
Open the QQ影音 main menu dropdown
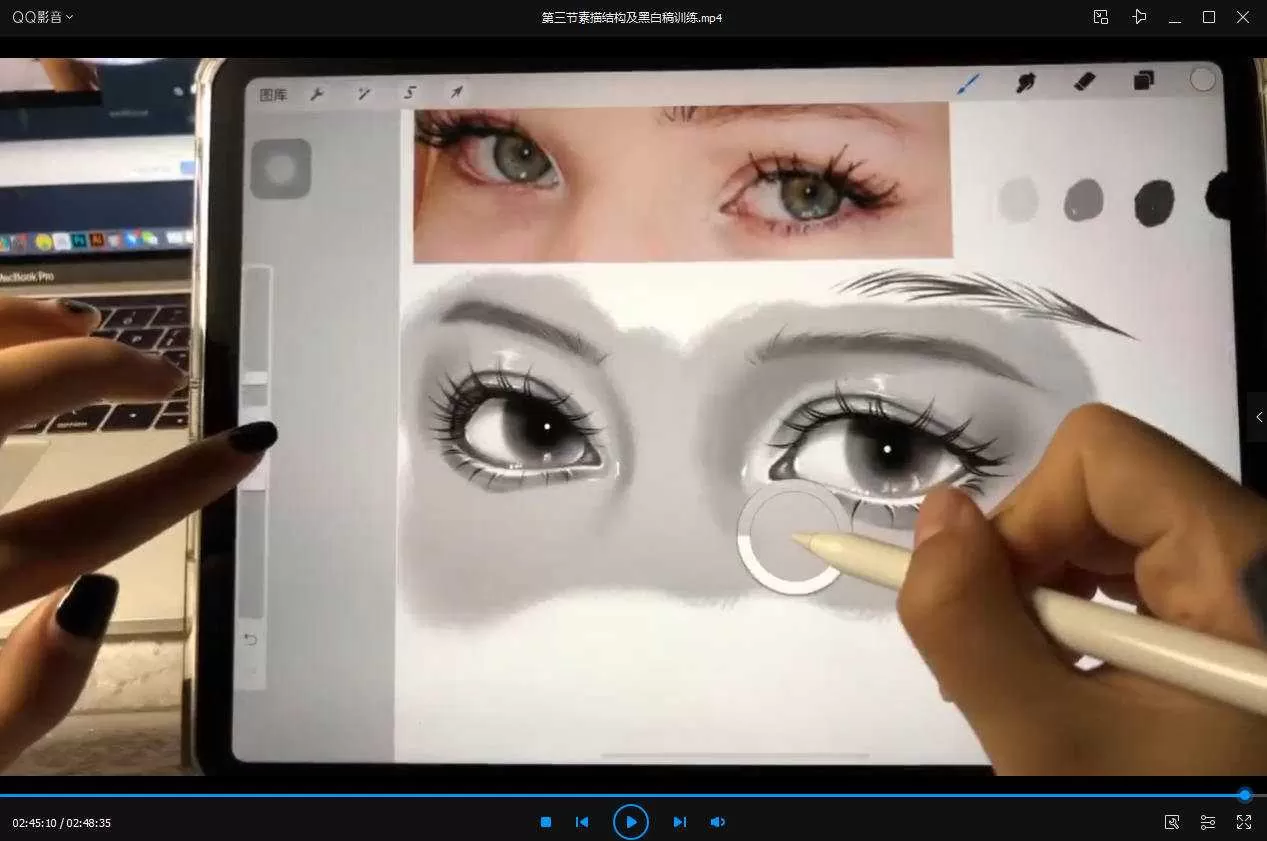pos(42,17)
